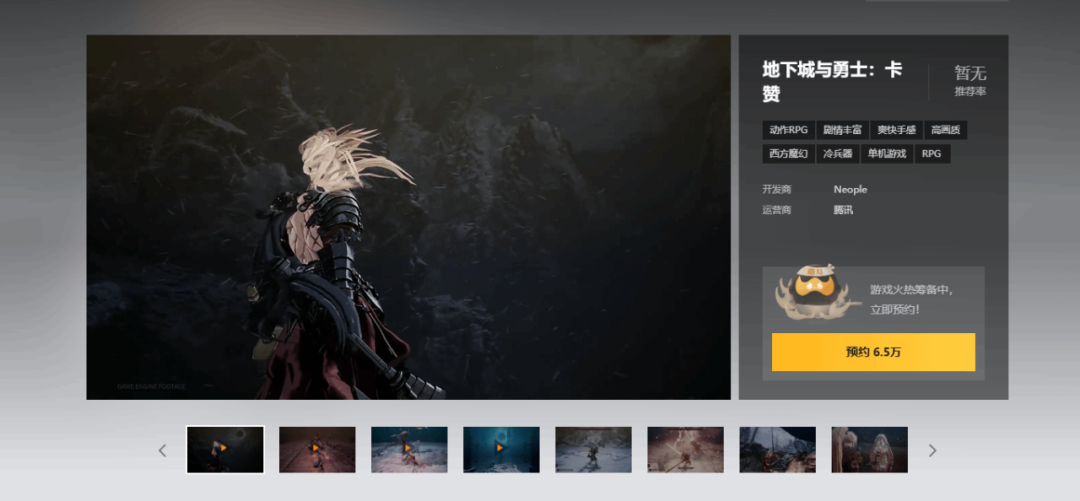Click the 游戏火热筹备中,立即预约 text
This screenshot has width=1080, height=501.
pos(911,300)
